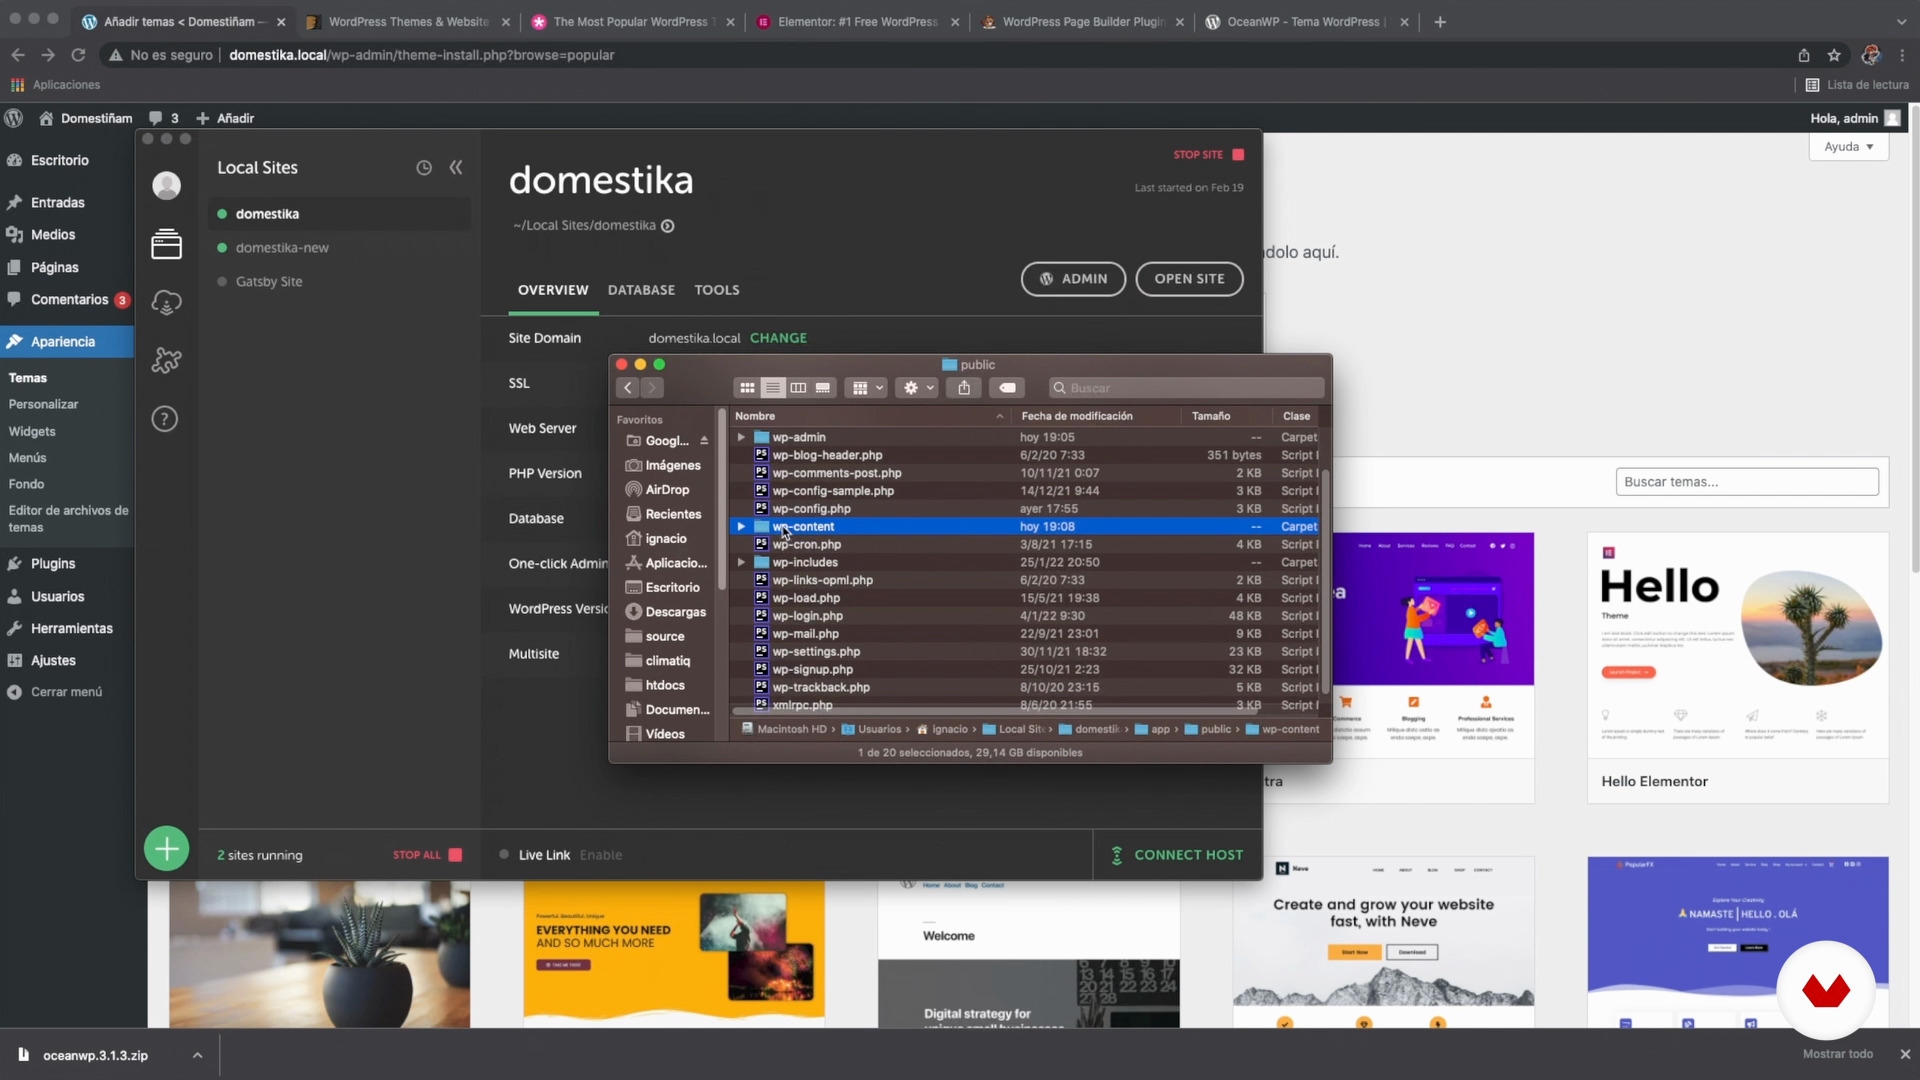Open Lista de lectura reading list
Viewport: 1920px width, 1080px height.
point(1857,85)
